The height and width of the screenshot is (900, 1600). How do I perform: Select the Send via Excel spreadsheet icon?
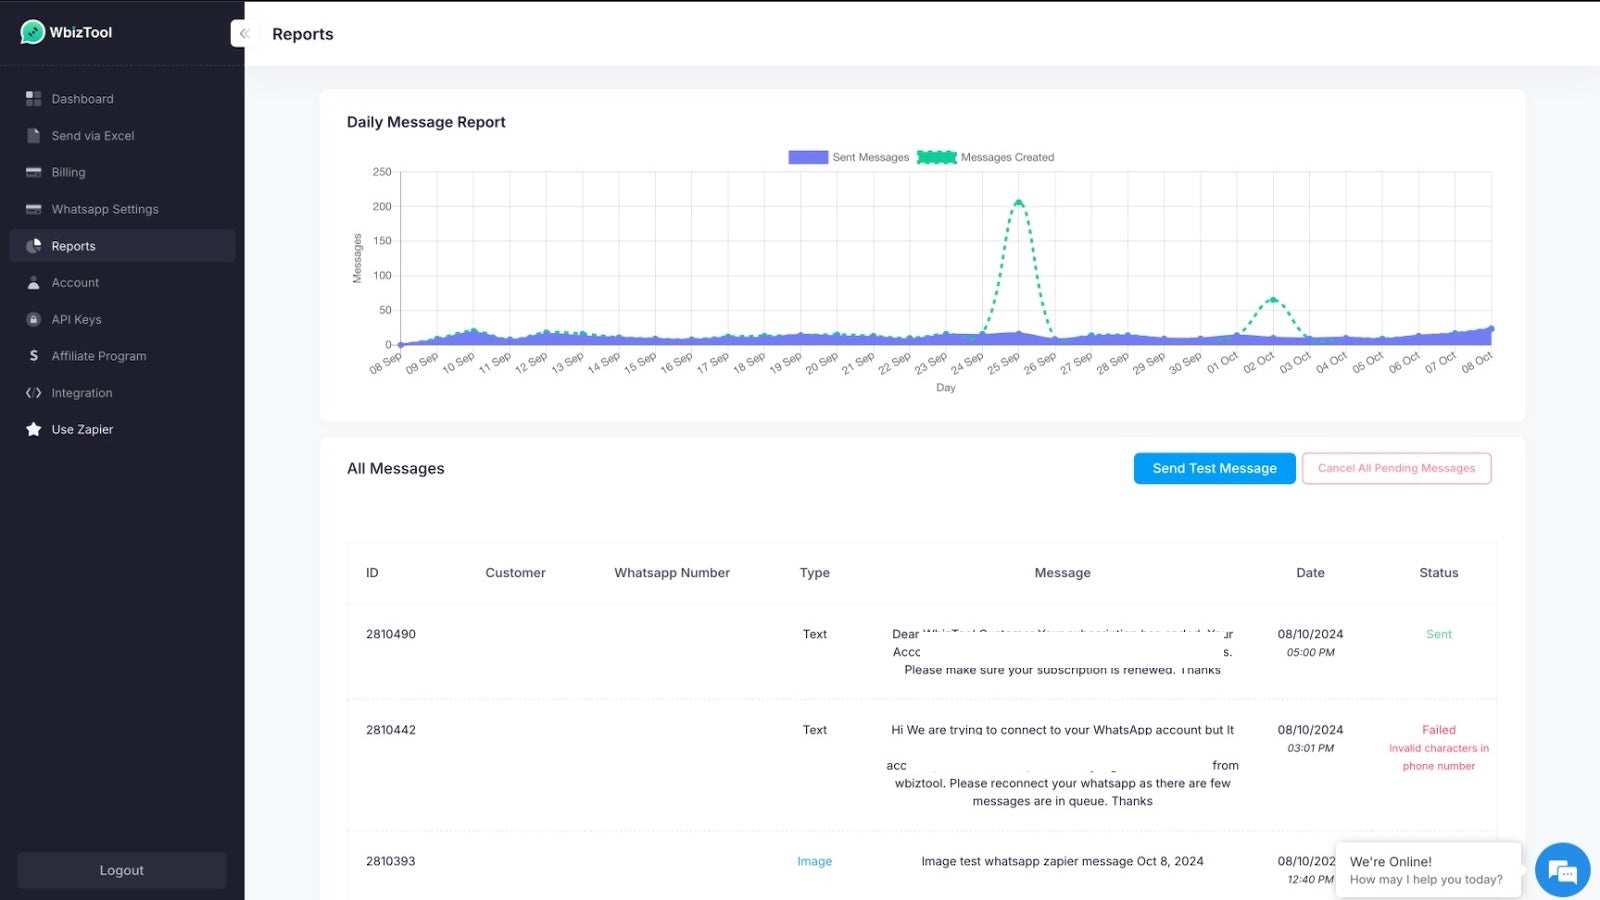[x=33, y=135]
